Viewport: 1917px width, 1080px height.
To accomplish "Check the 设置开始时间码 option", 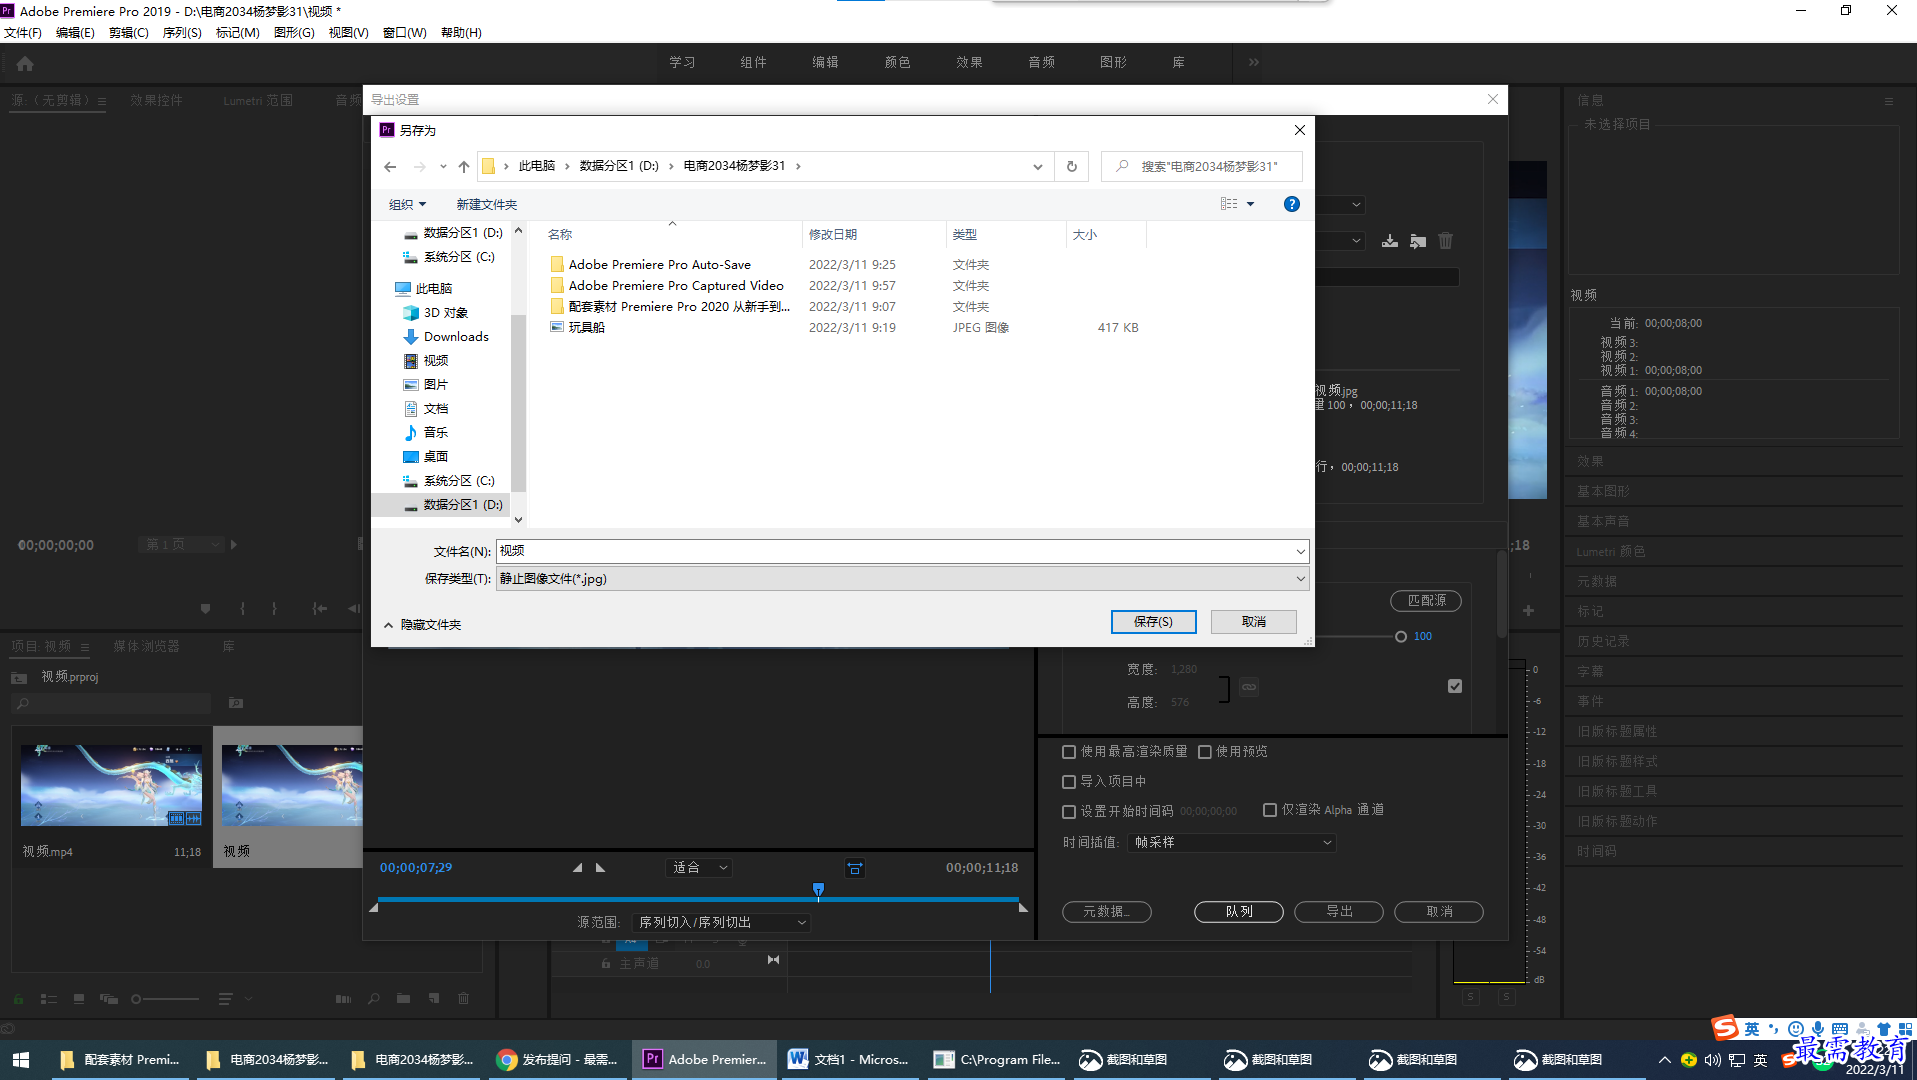I will 1069,811.
